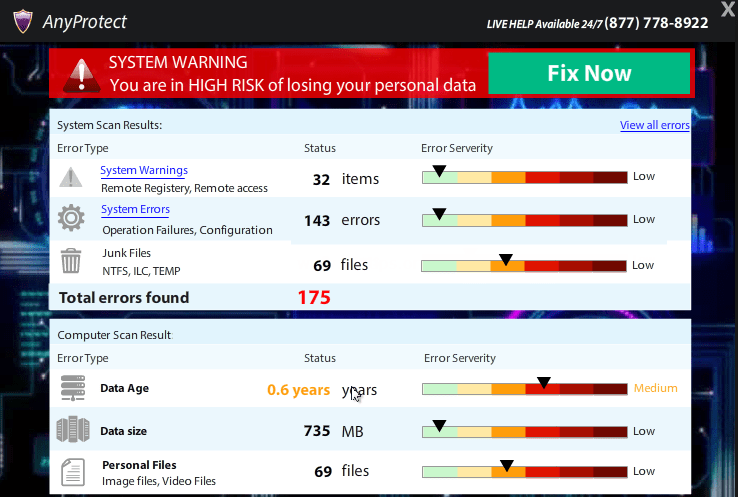Click the orange '0.6 years' value
Viewport: 738px width, 497px height.
click(x=298, y=390)
